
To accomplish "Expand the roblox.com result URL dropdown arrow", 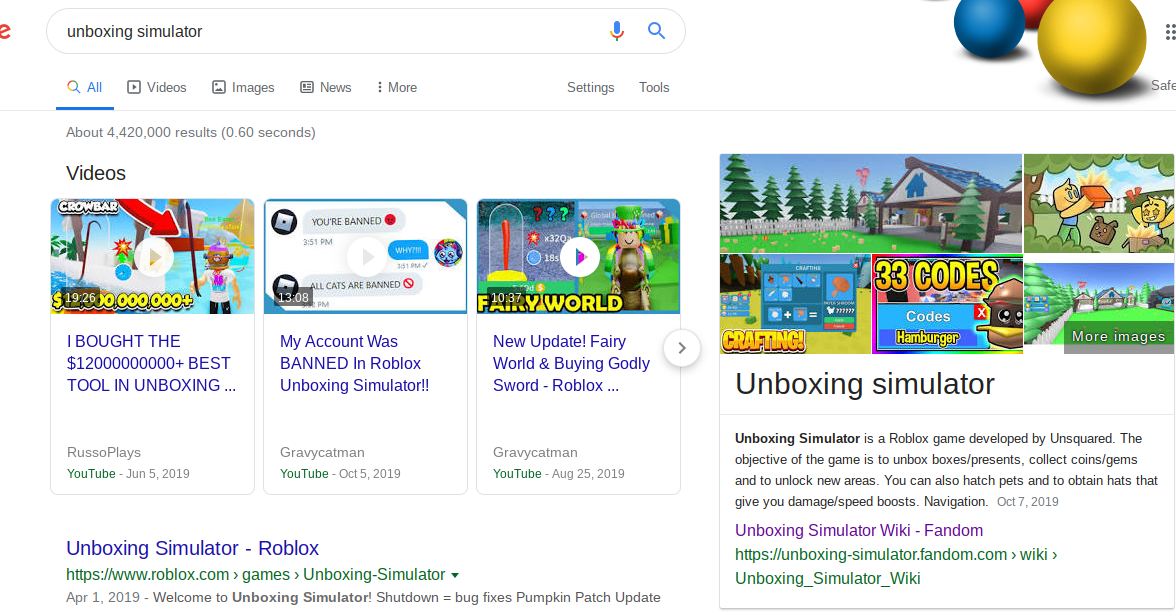I will click(x=454, y=575).
